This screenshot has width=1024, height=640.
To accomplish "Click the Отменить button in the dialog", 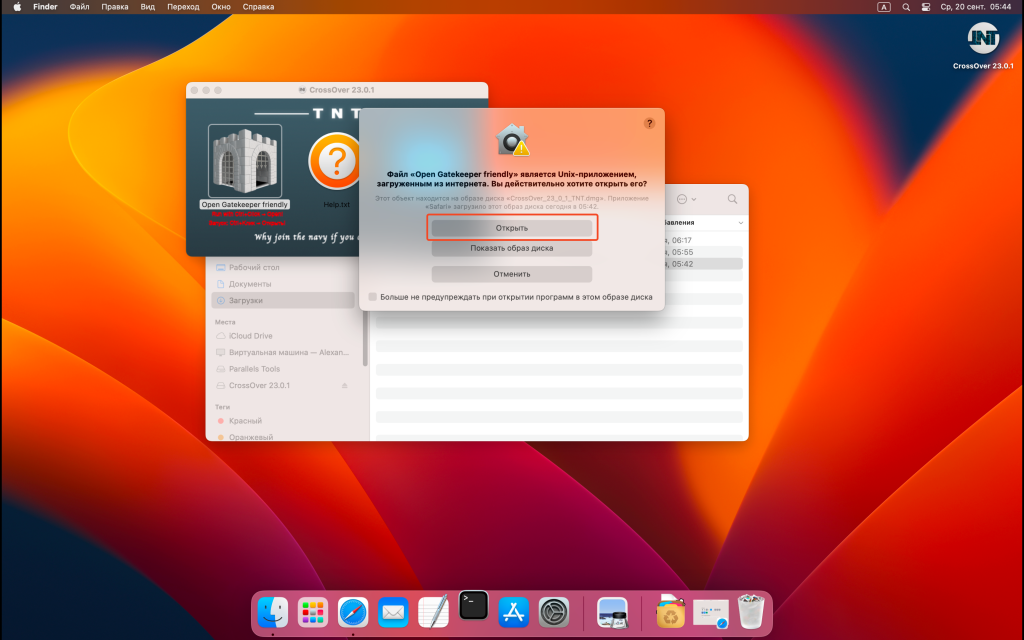I will [511, 274].
